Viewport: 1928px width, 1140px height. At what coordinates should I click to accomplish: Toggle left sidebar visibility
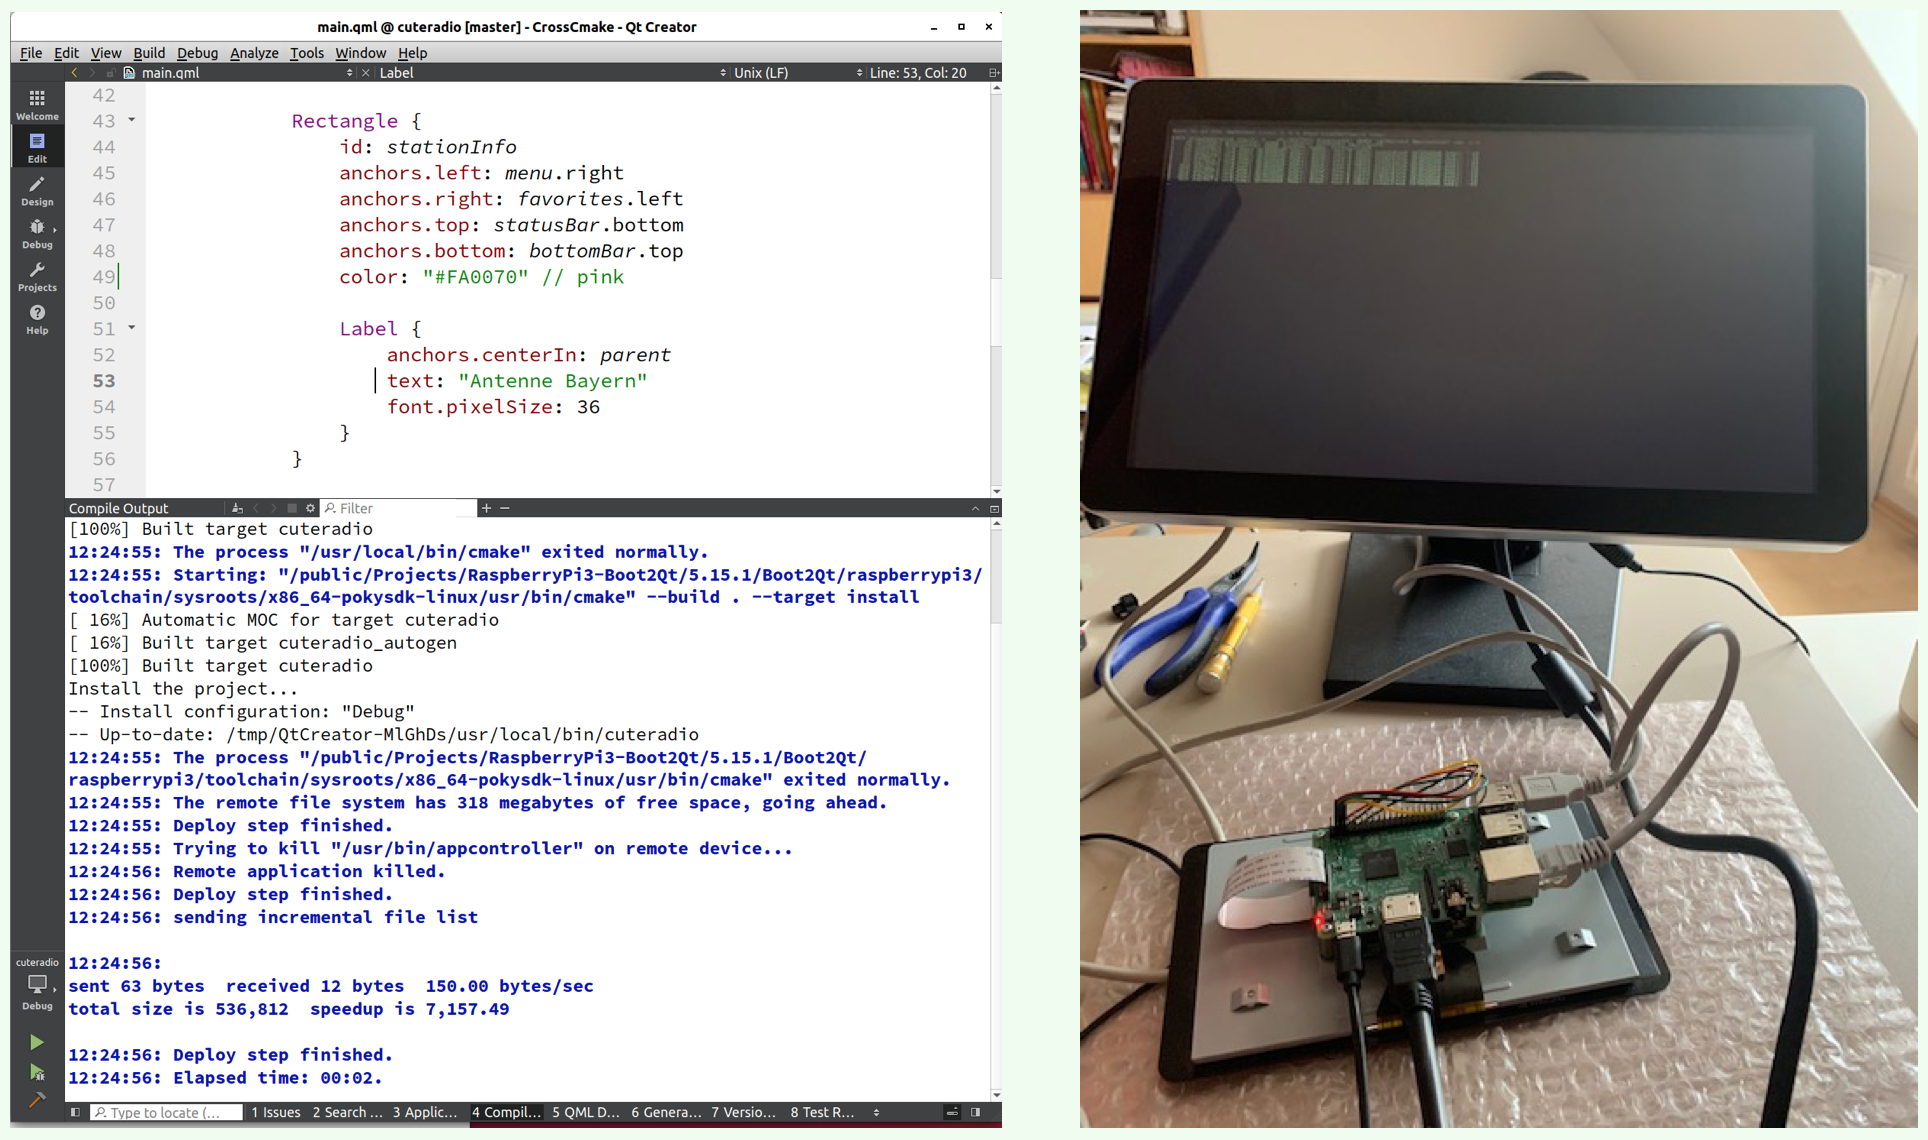tap(75, 1112)
